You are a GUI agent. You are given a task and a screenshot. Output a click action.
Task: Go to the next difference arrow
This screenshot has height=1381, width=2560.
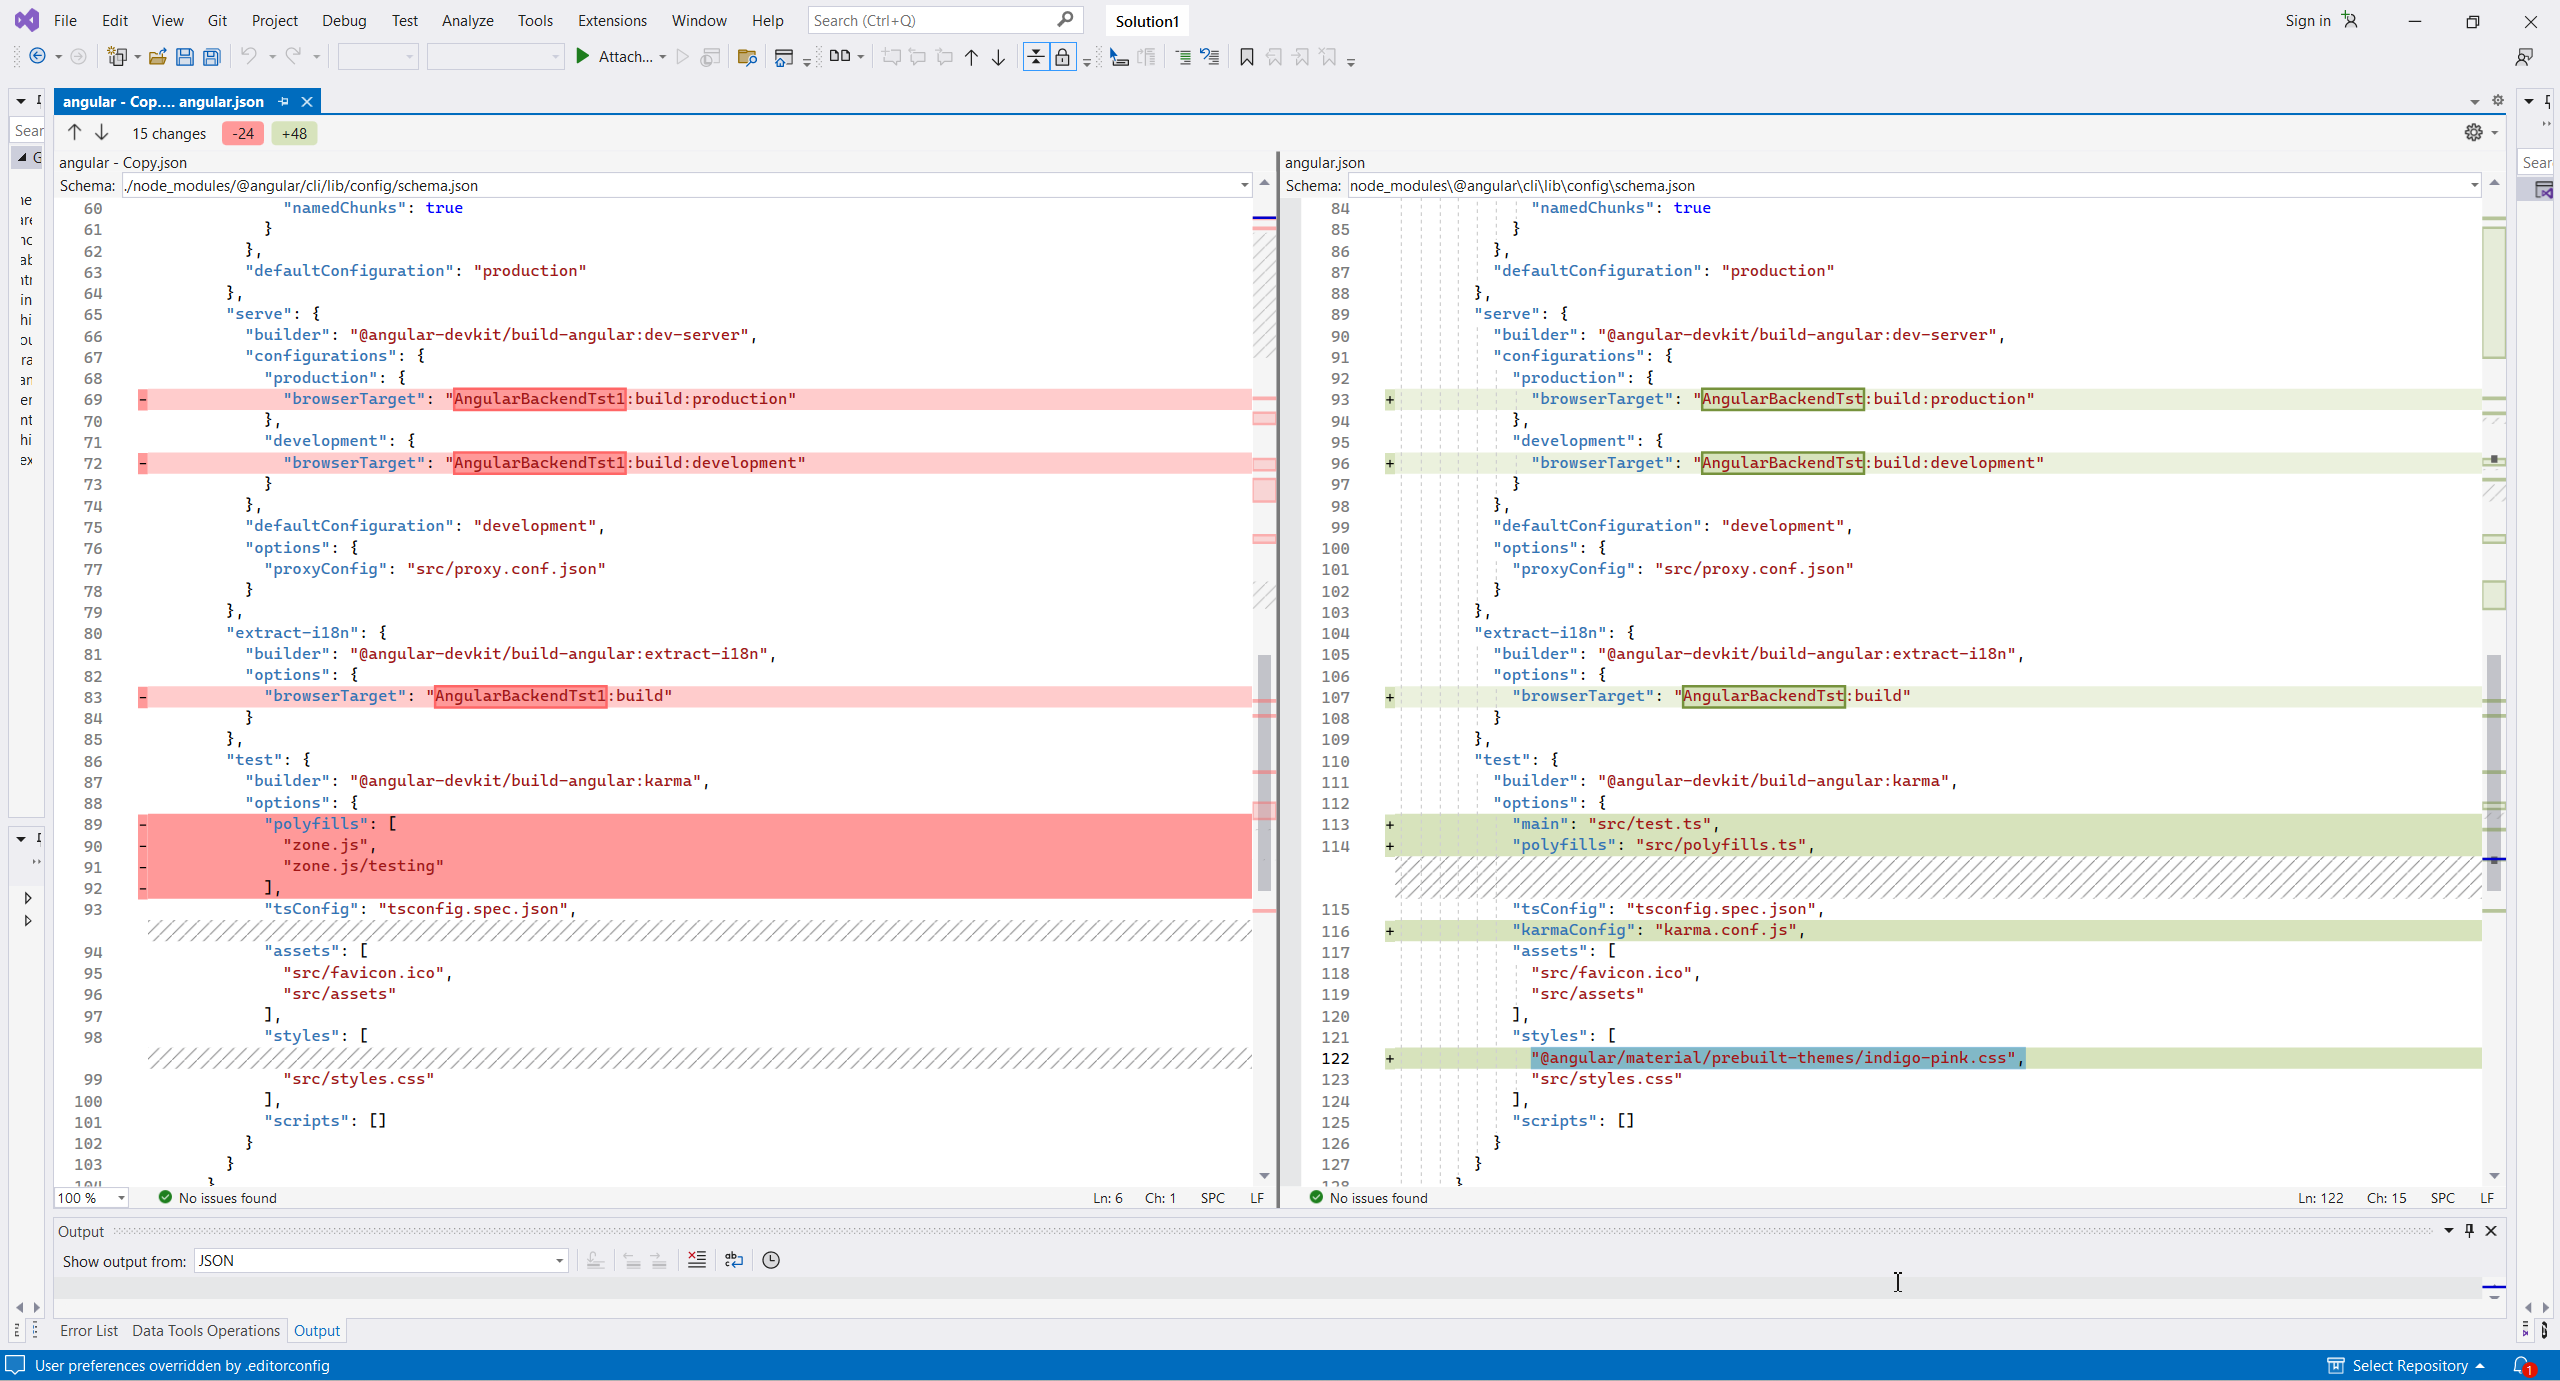point(102,133)
